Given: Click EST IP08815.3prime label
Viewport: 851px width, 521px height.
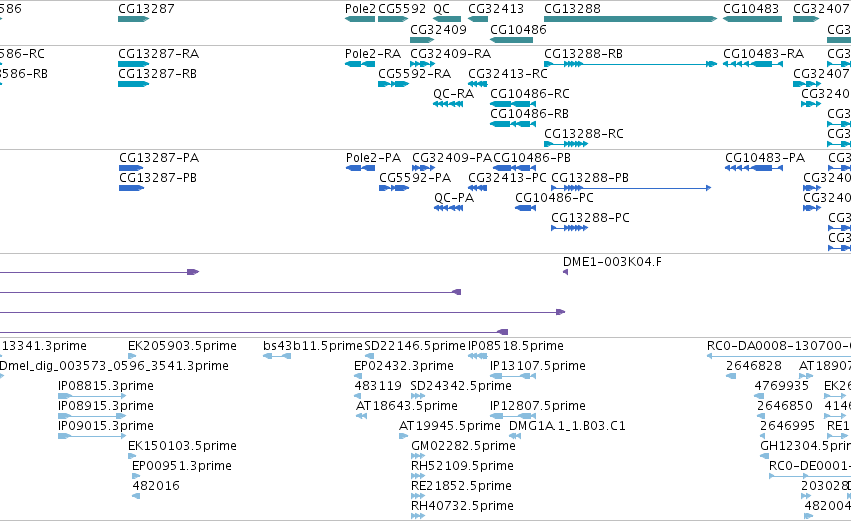Looking at the screenshot, I should (106, 386).
